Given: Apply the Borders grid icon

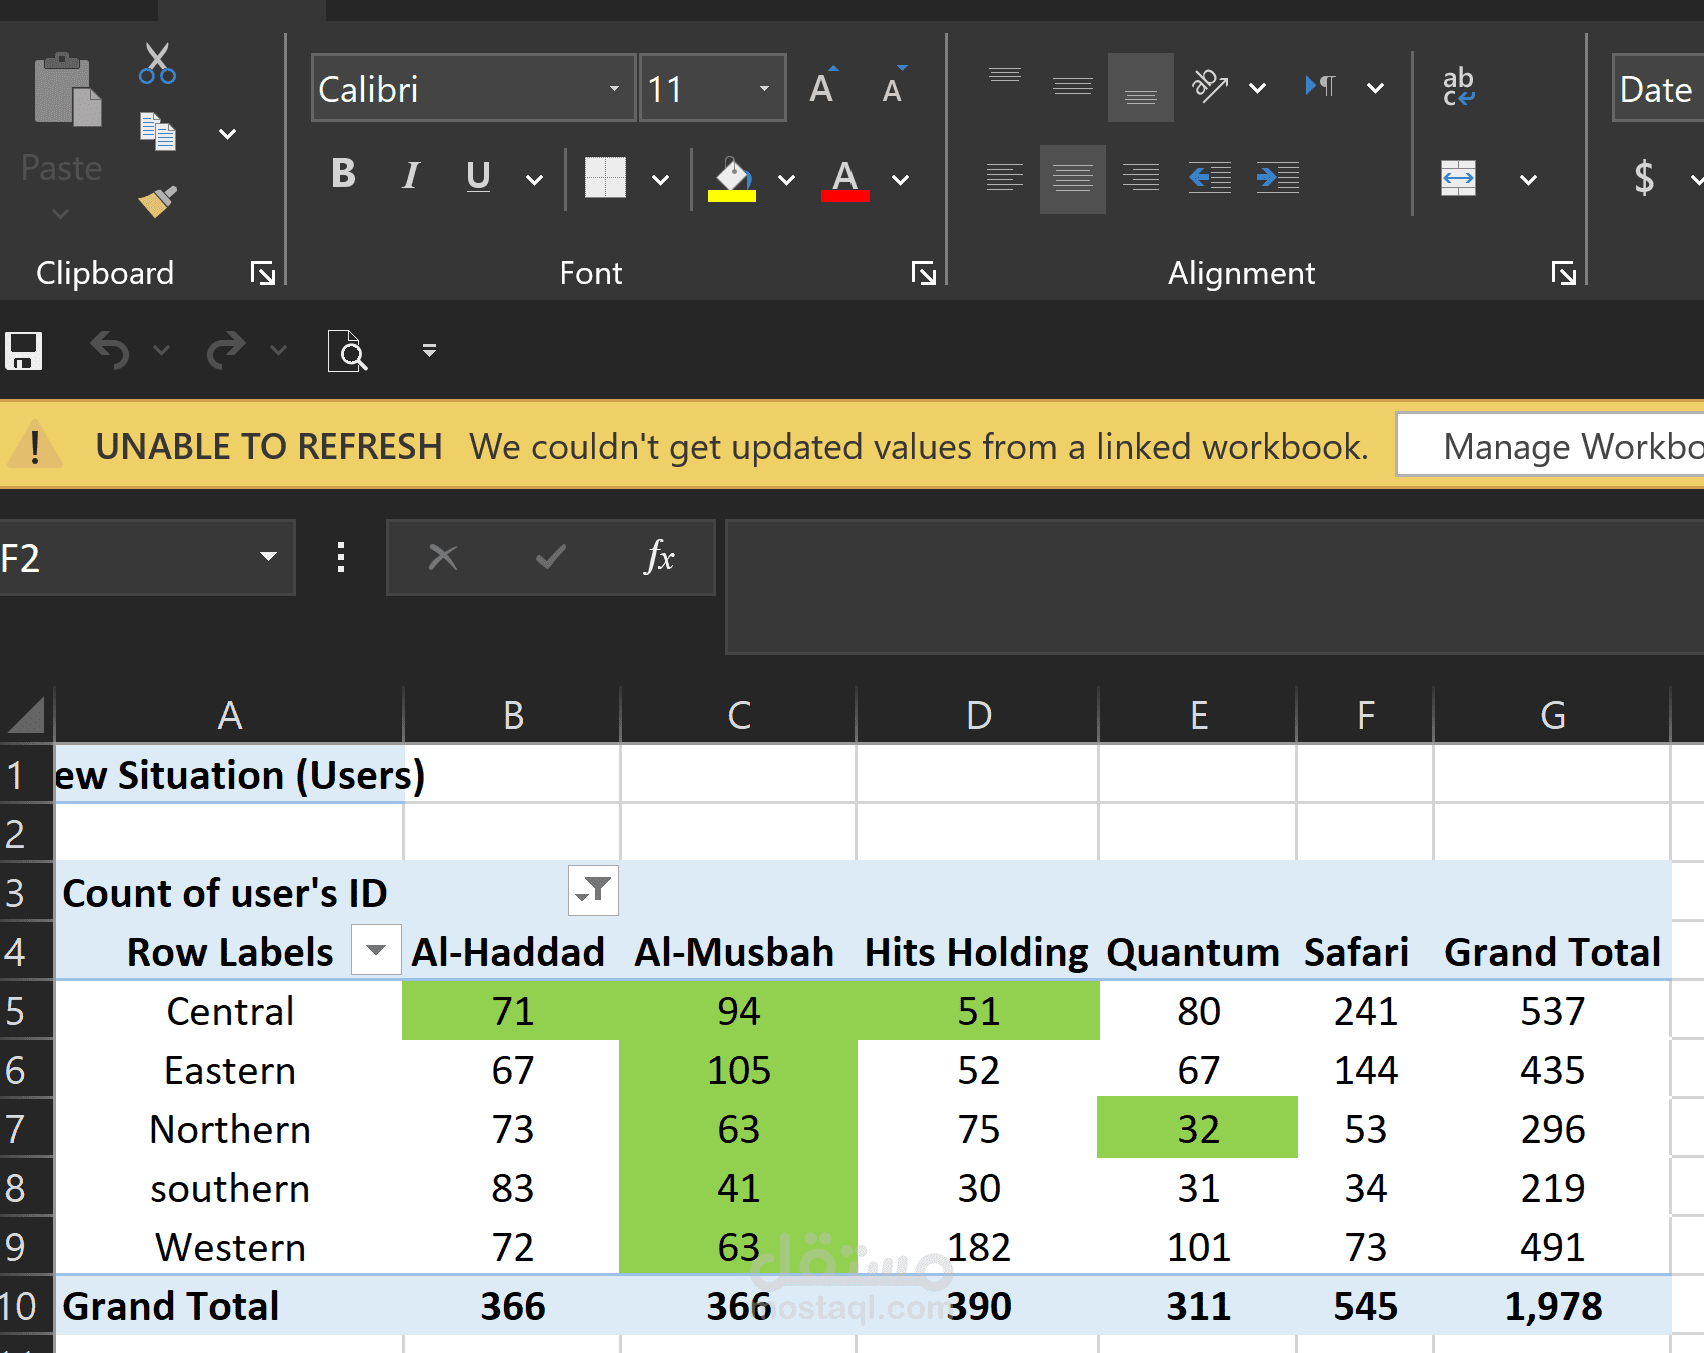Looking at the screenshot, I should (605, 178).
